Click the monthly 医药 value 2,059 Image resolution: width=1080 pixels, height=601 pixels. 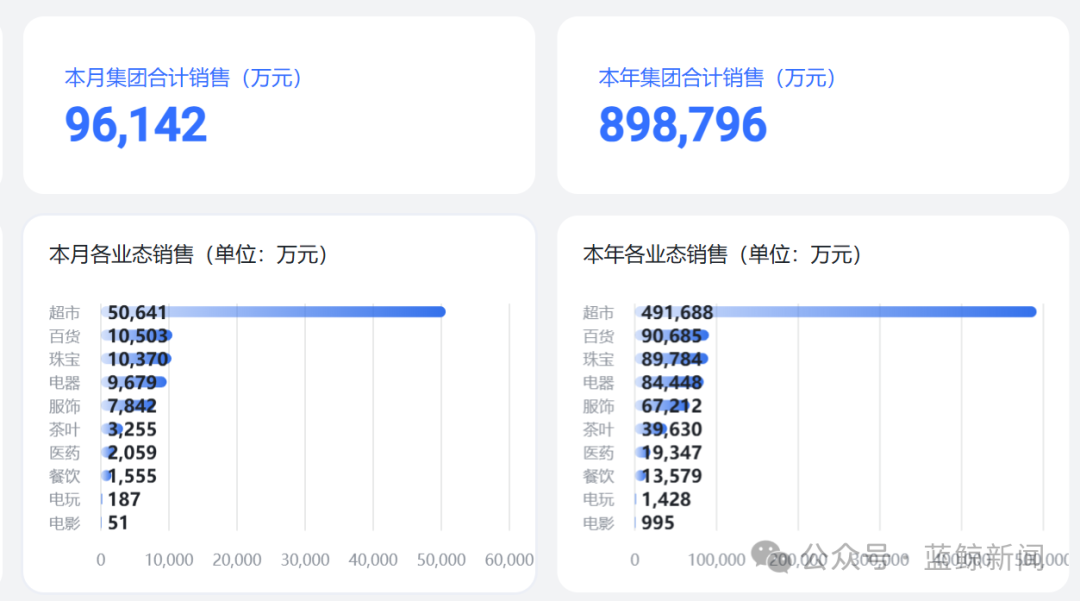tap(132, 453)
